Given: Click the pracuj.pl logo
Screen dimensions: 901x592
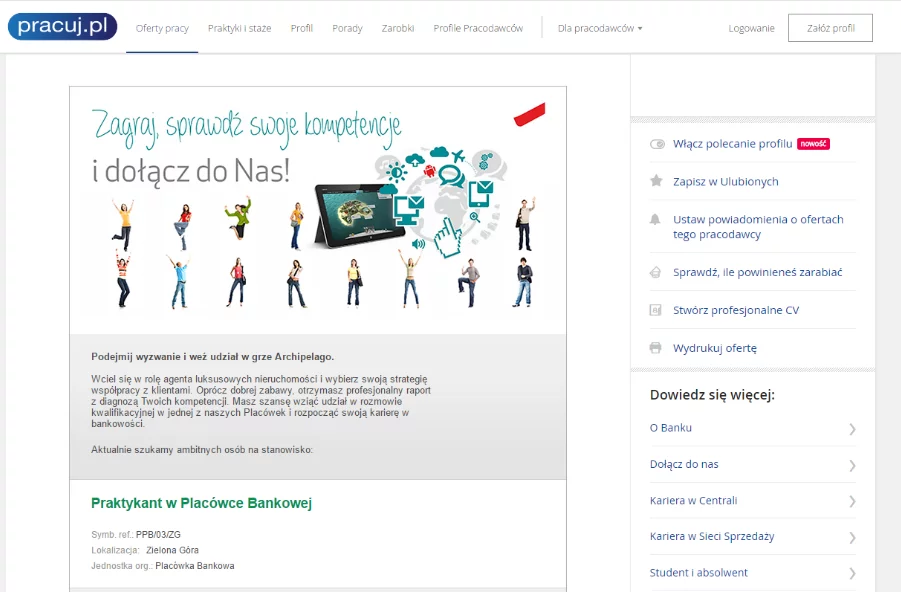Looking at the screenshot, I should click(x=61, y=27).
